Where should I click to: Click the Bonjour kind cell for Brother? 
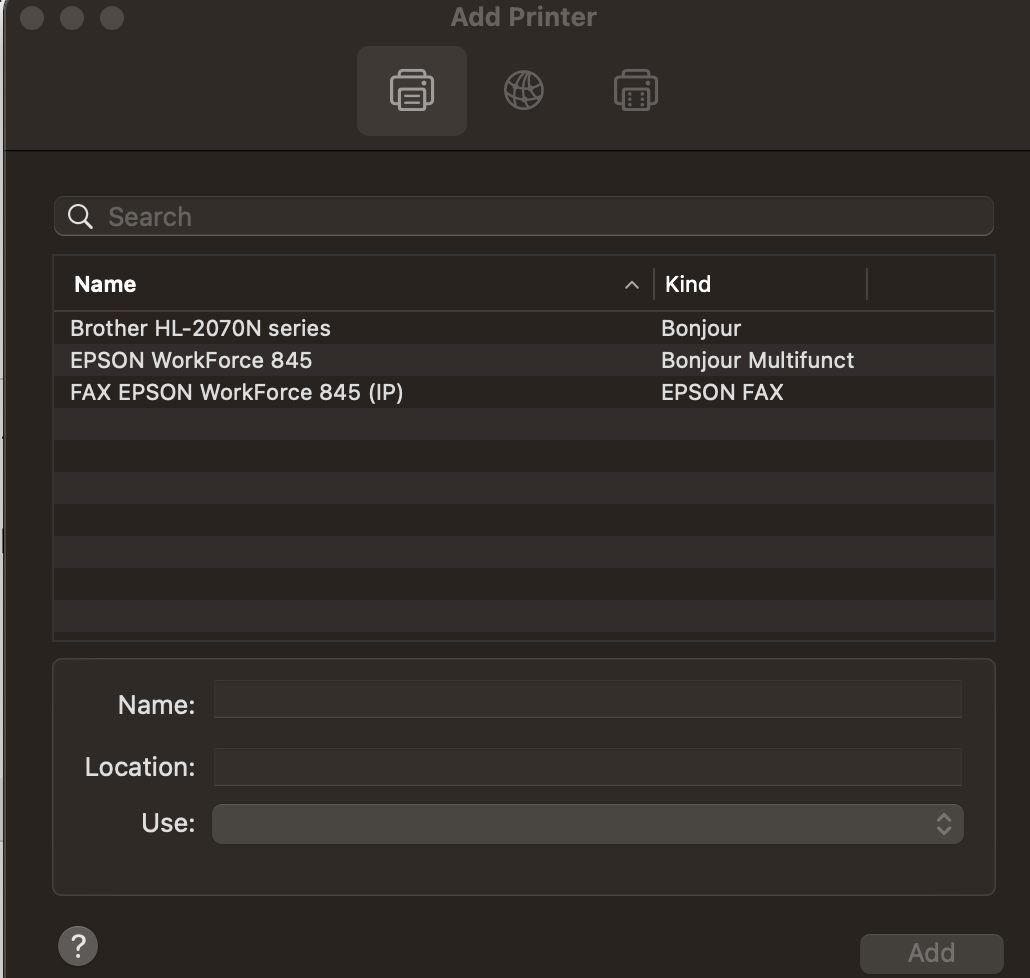tap(701, 328)
